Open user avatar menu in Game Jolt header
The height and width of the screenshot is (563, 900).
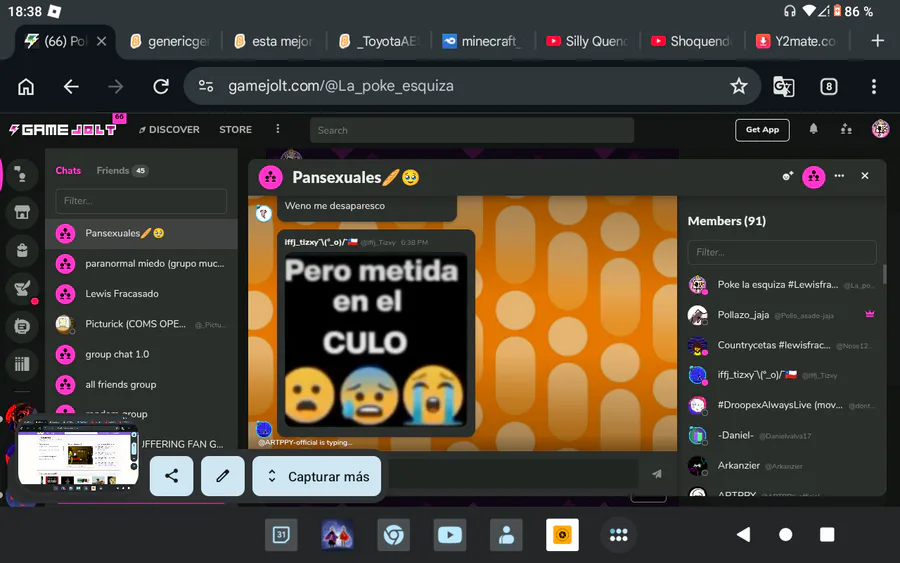click(x=880, y=129)
